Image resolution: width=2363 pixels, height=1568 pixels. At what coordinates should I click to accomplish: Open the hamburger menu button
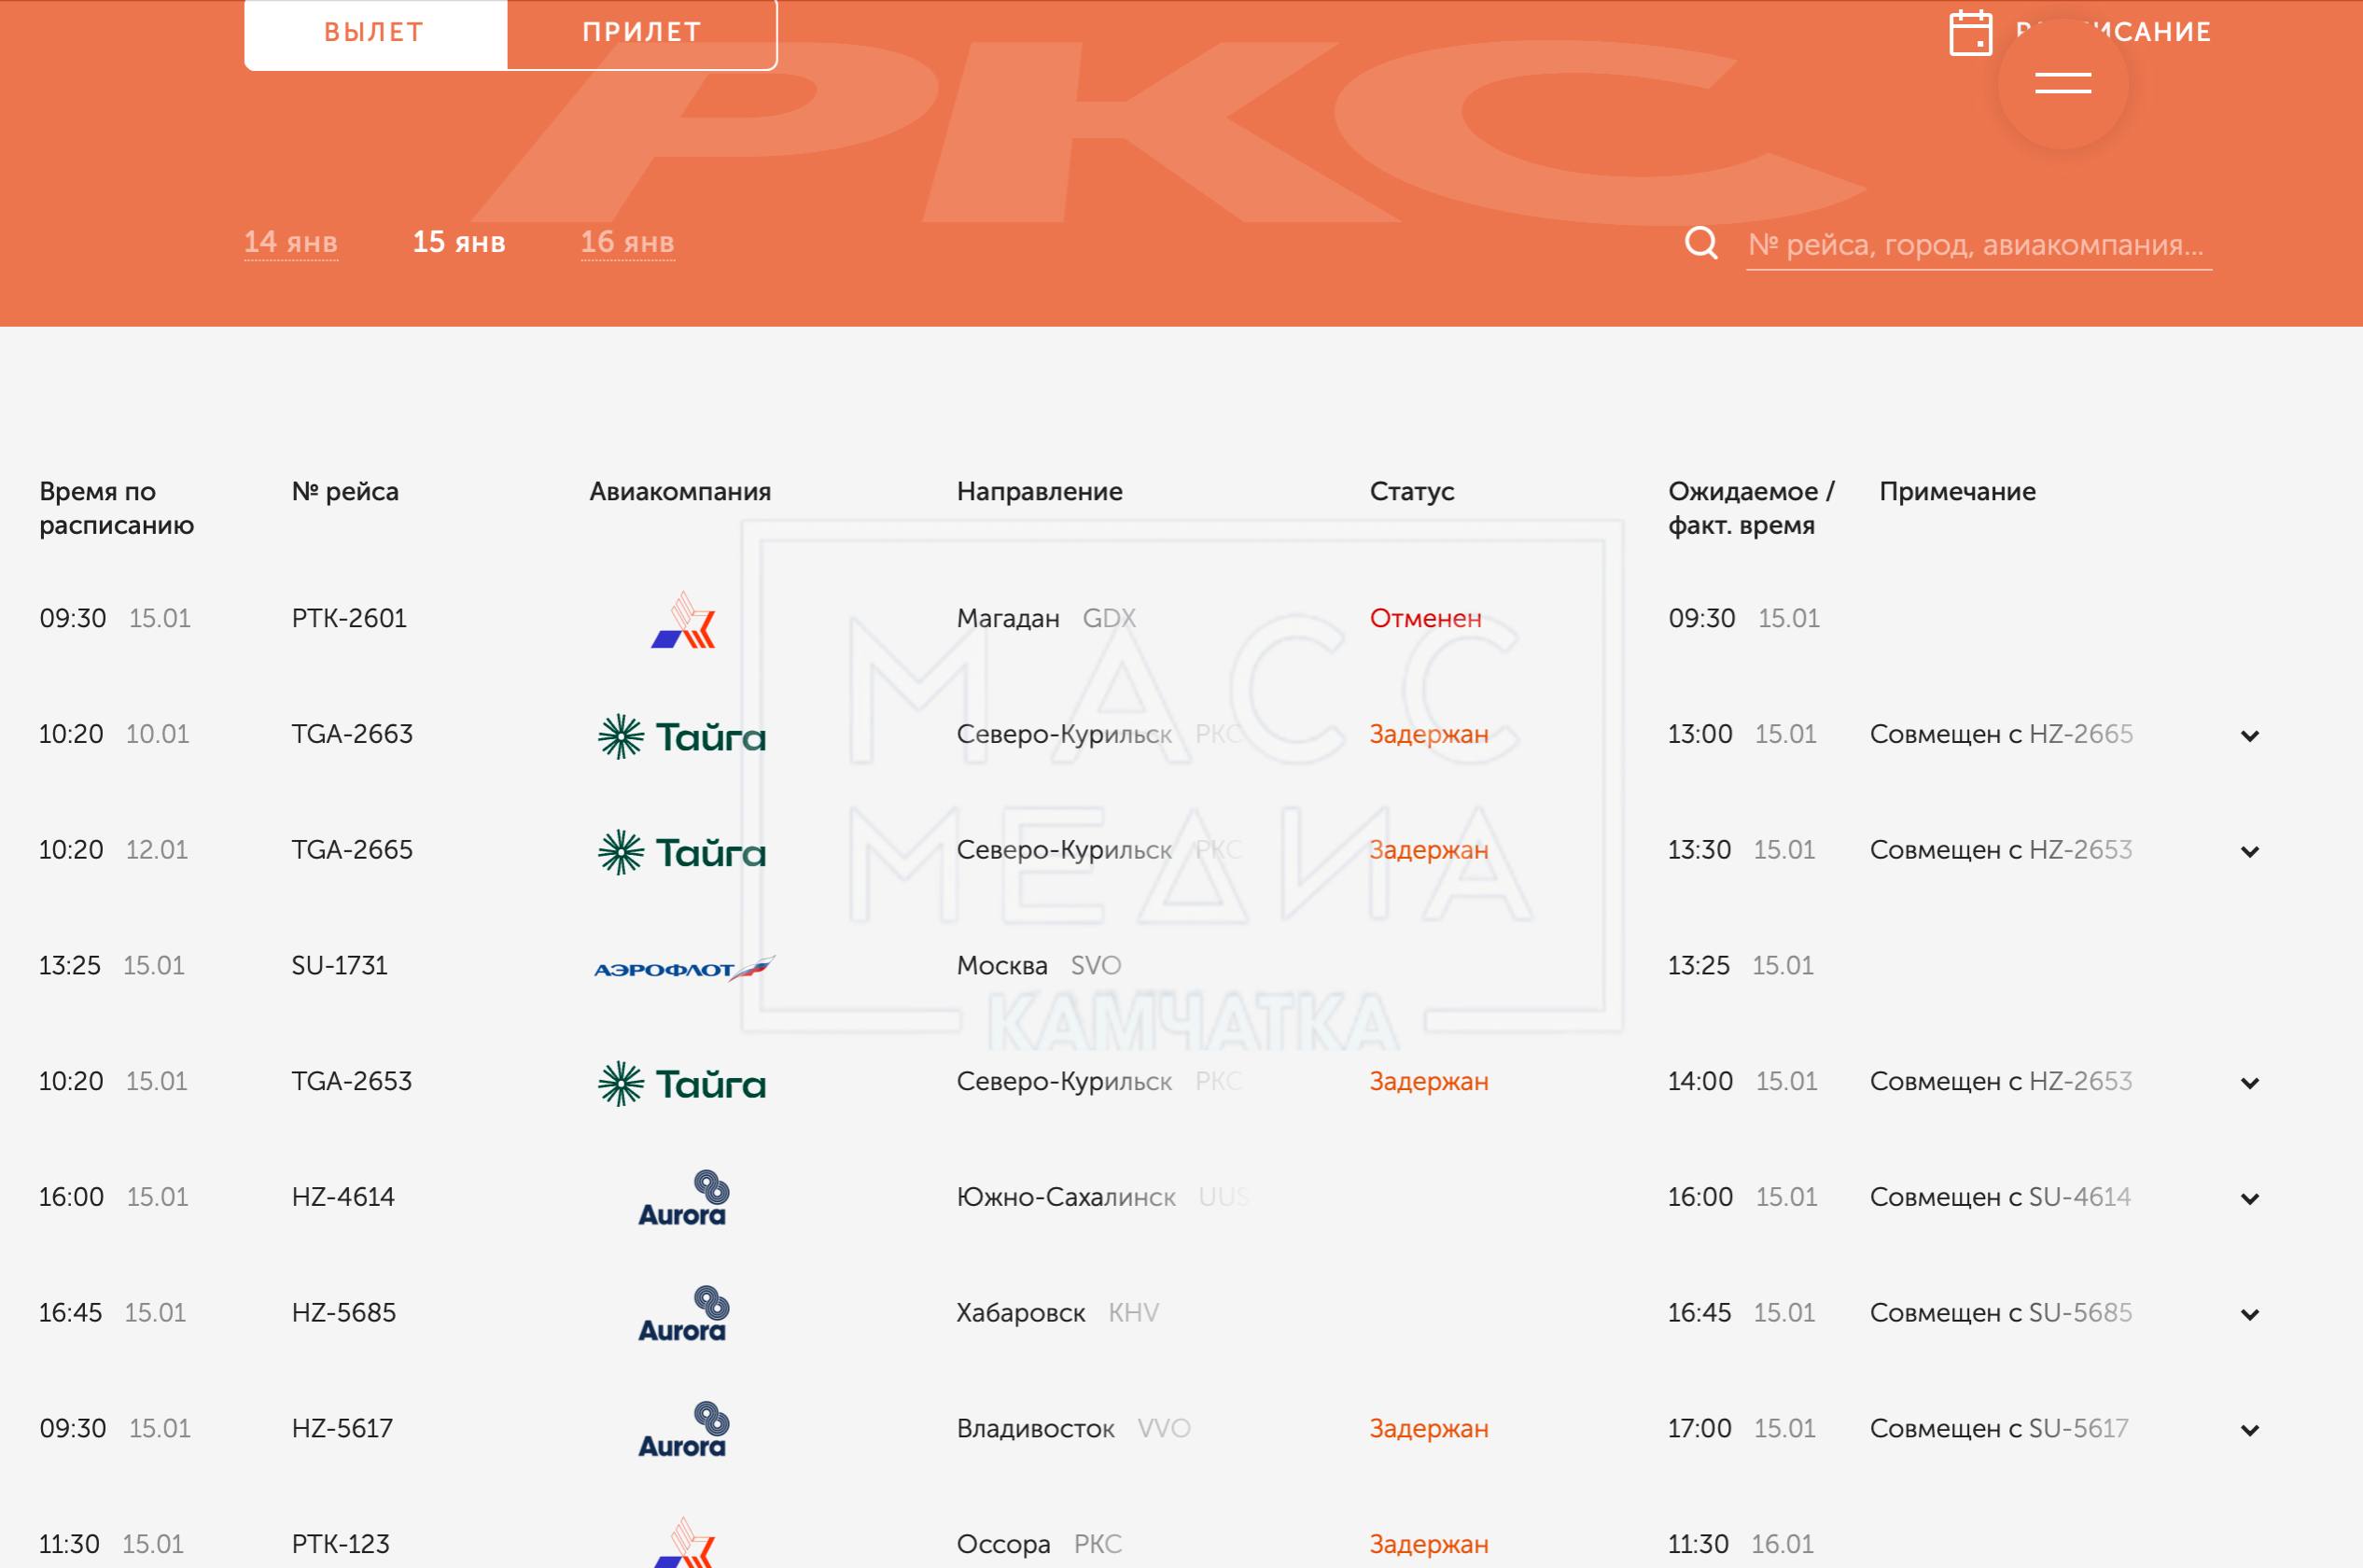pos(2062,83)
